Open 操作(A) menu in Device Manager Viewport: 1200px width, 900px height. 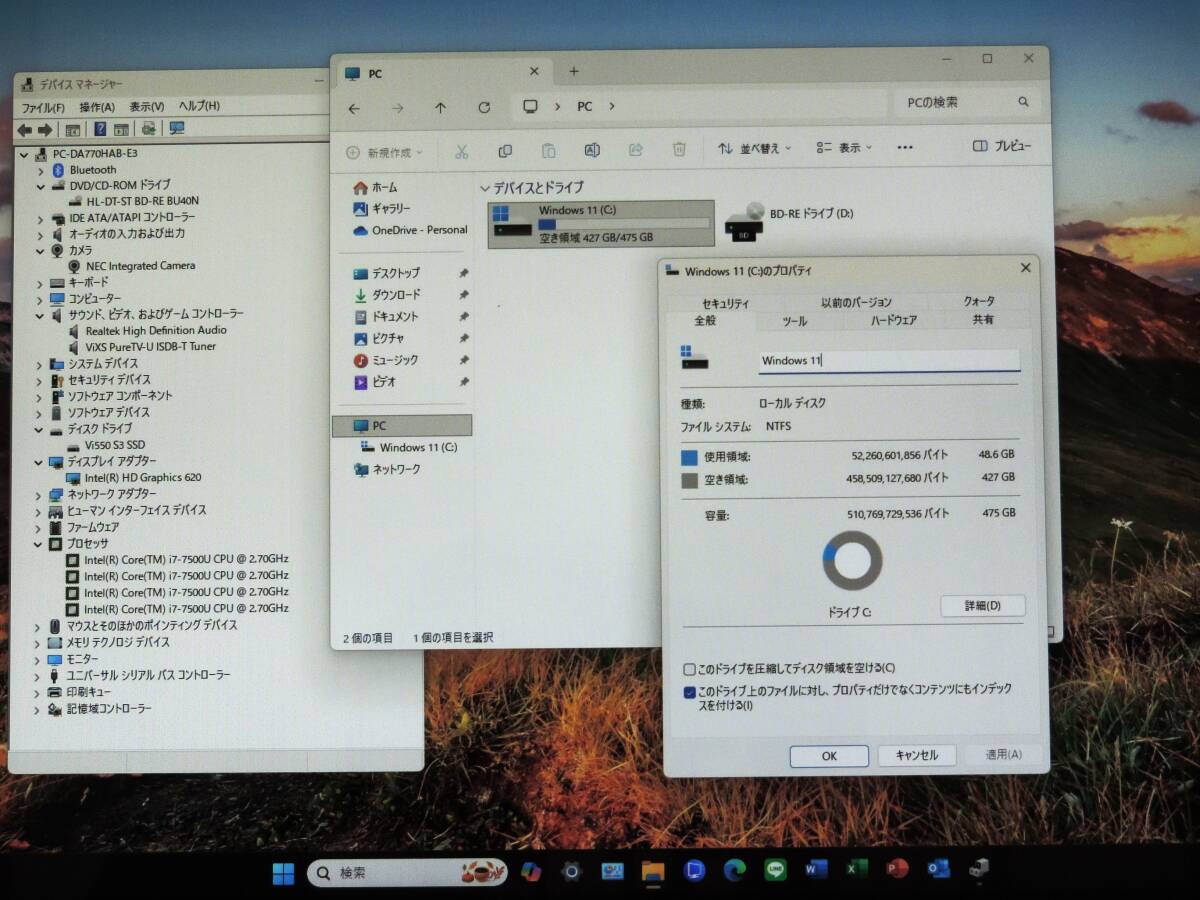click(x=97, y=107)
